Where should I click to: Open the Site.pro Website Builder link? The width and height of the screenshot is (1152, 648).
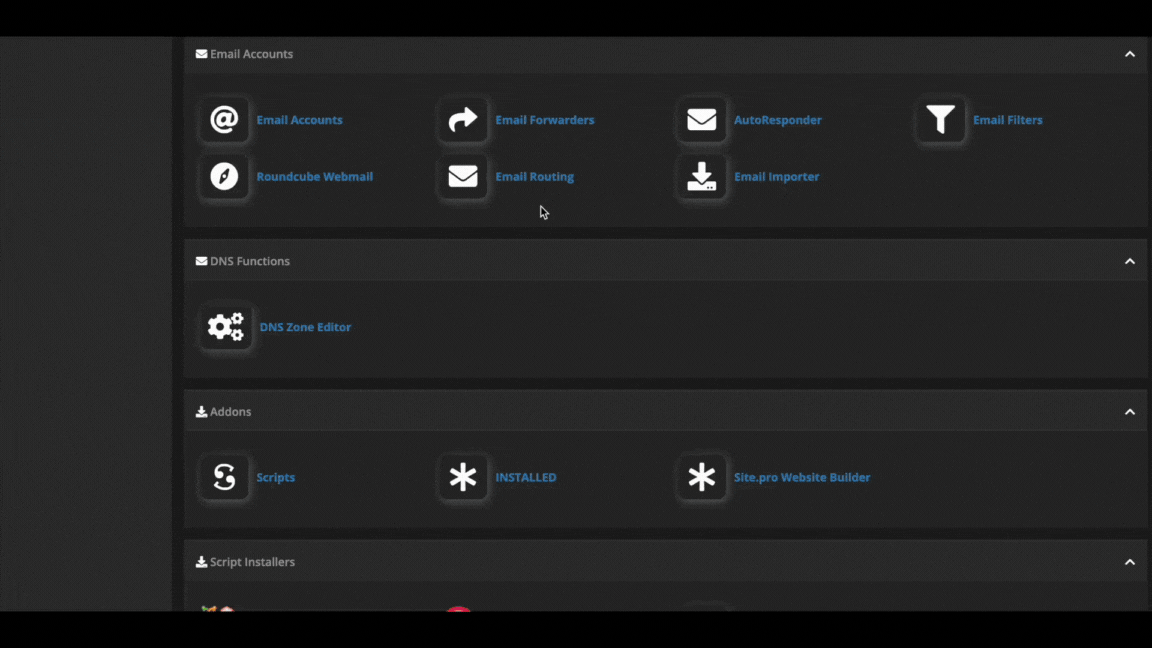pos(801,478)
